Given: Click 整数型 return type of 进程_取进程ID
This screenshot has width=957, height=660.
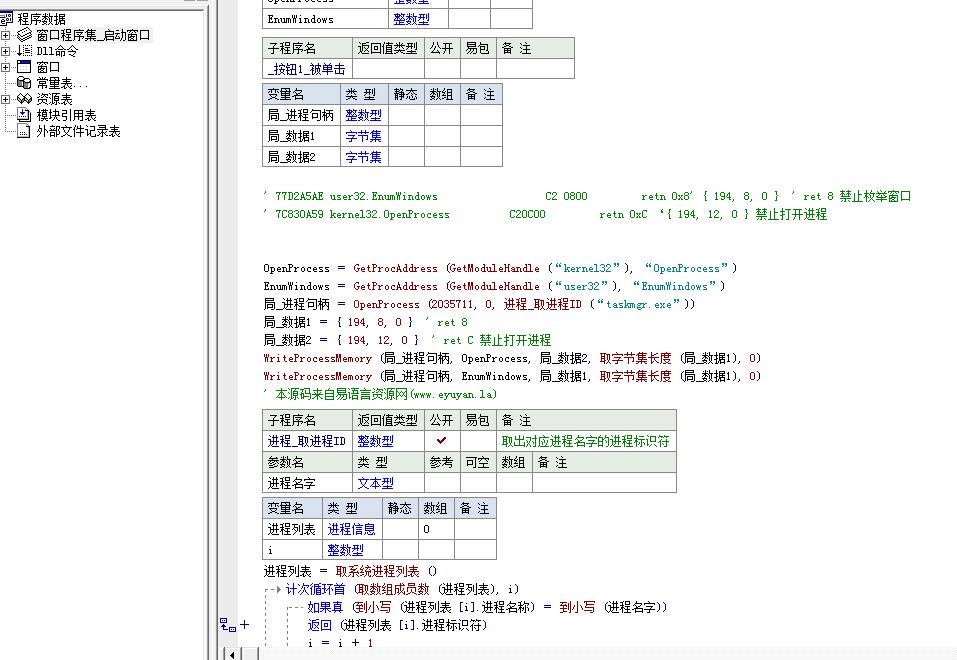Looking at the screenshot, I should coord(388,441).
